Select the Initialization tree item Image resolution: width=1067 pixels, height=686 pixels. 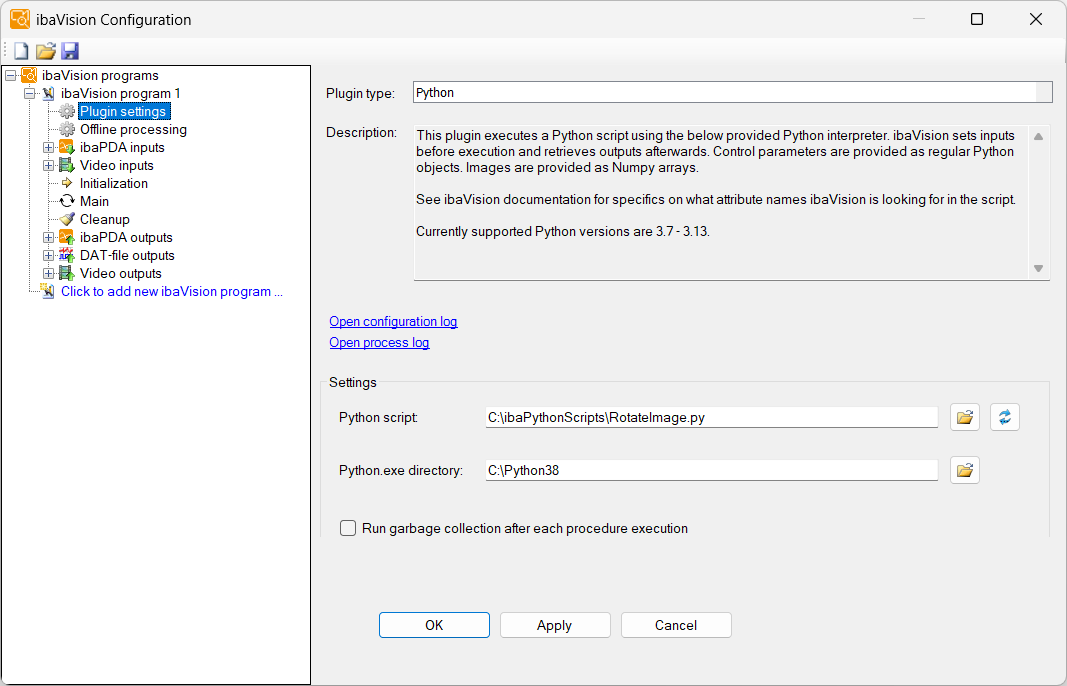tap(114, 183)
